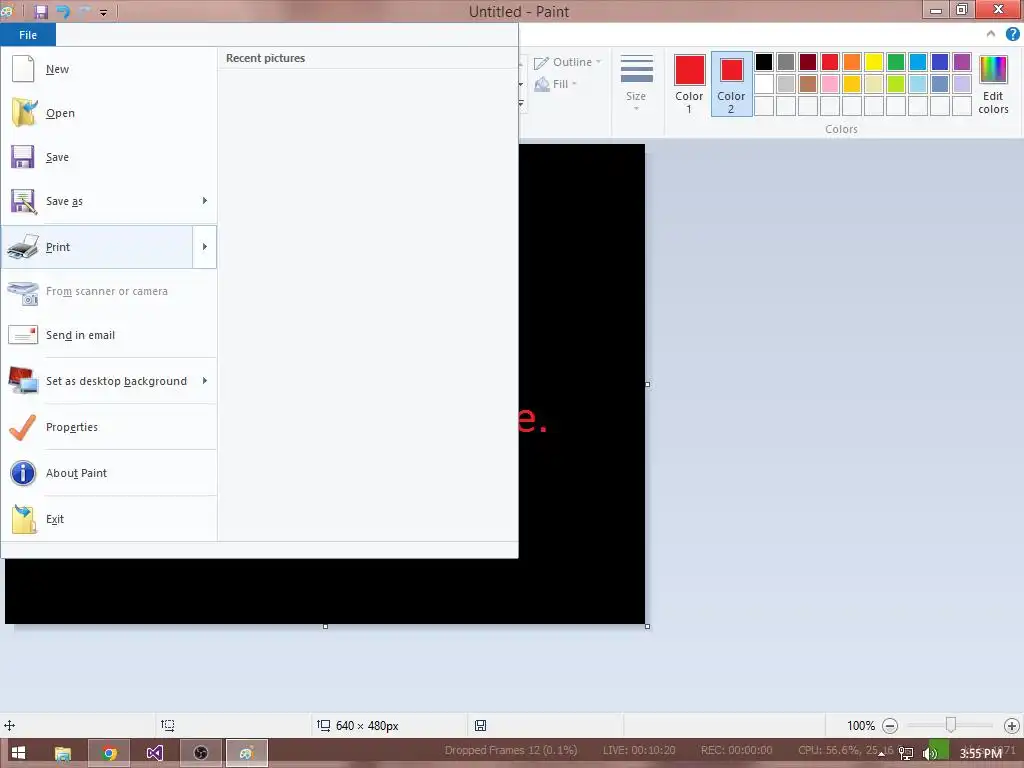
Task: Choose About Paint menu entry
Action: [108, 473]
